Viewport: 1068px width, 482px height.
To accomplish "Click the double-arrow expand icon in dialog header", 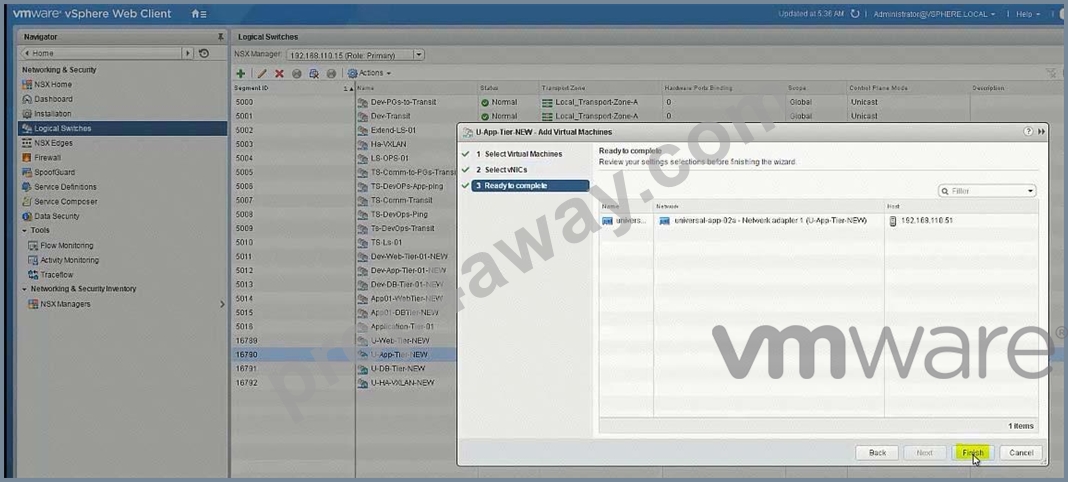I will [1041, 131].
